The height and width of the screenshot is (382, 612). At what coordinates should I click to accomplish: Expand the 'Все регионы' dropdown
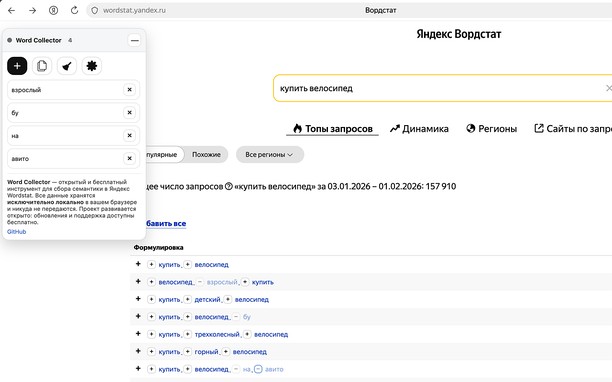pyautogui.click(x=269, y=155)
